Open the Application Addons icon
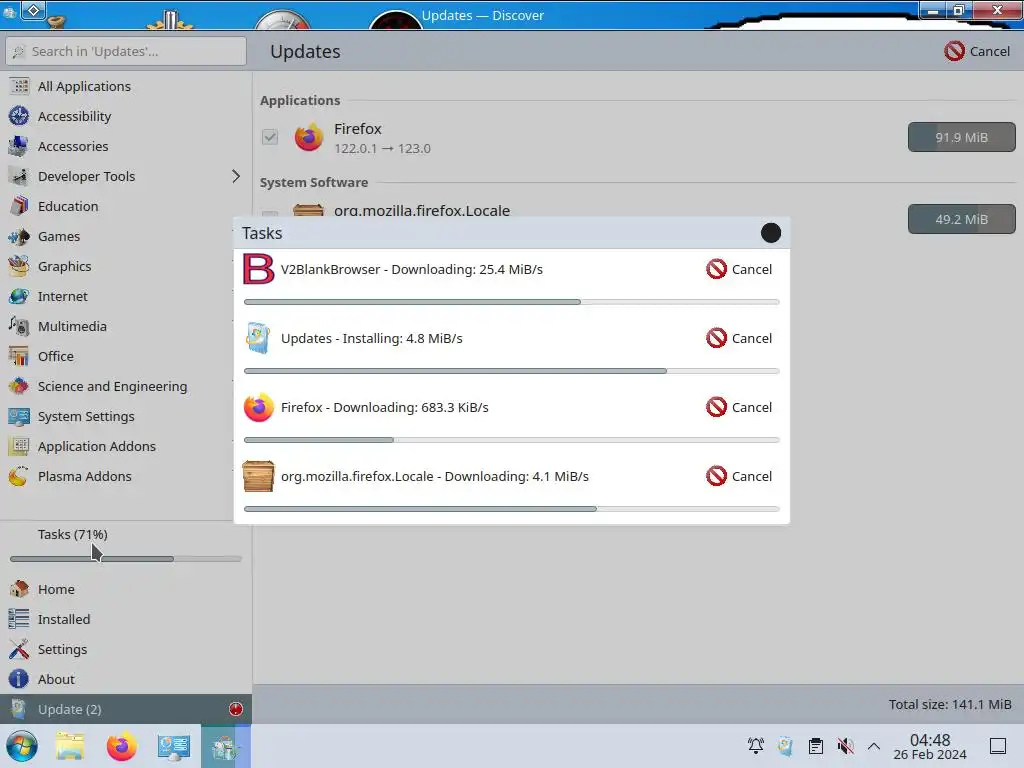This screenshot has width=1024, height=768. pyautogui.click(x=19, y=447)
